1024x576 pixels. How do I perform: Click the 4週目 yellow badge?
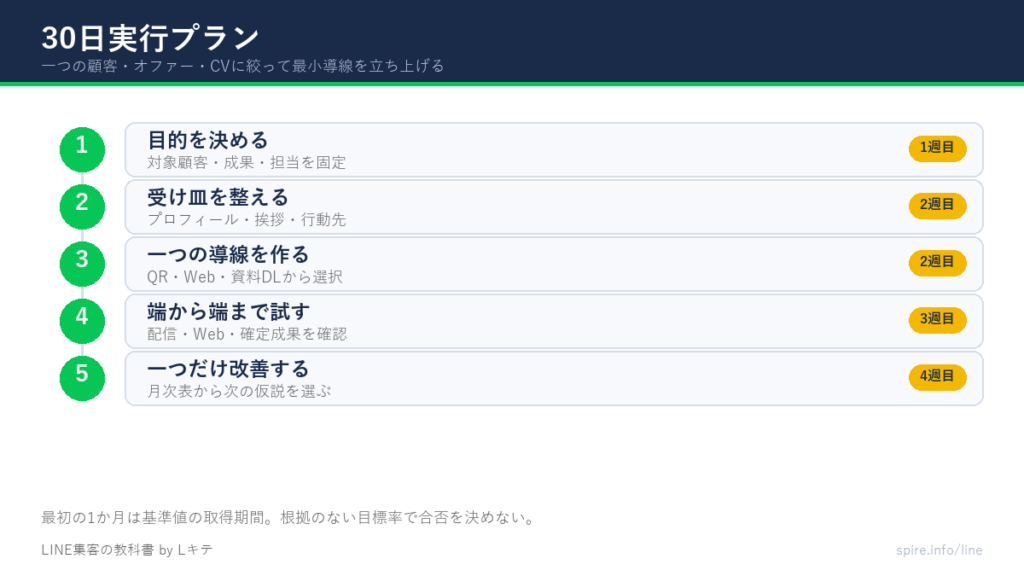click(x=937, y=377)
